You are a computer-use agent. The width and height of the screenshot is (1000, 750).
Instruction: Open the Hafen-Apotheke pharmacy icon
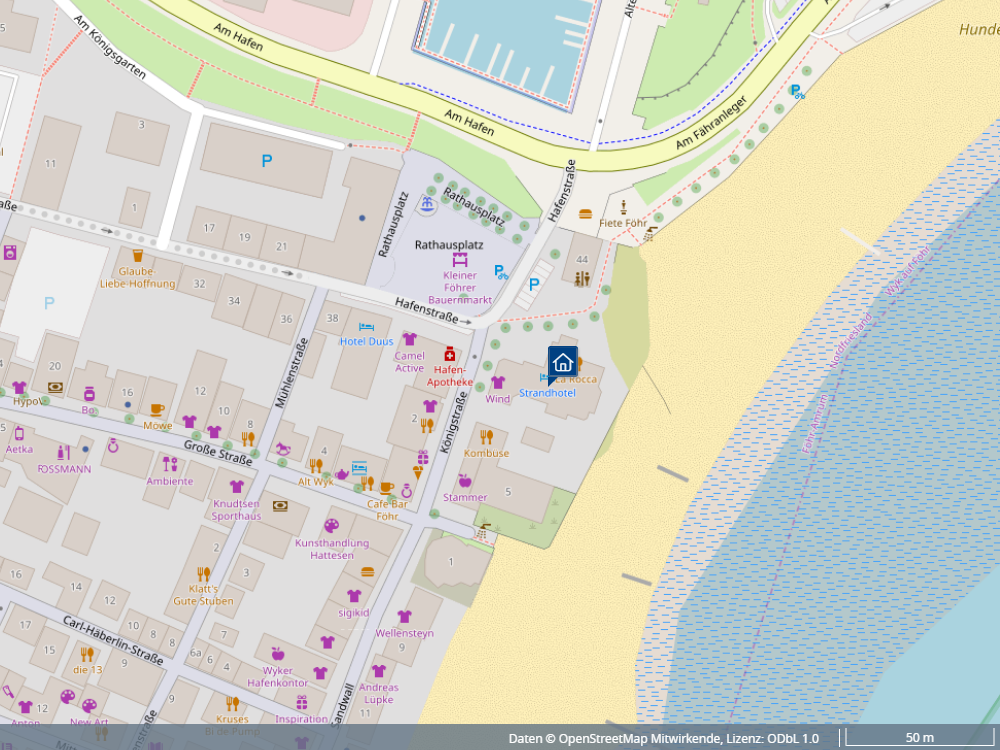coord(450,354)
